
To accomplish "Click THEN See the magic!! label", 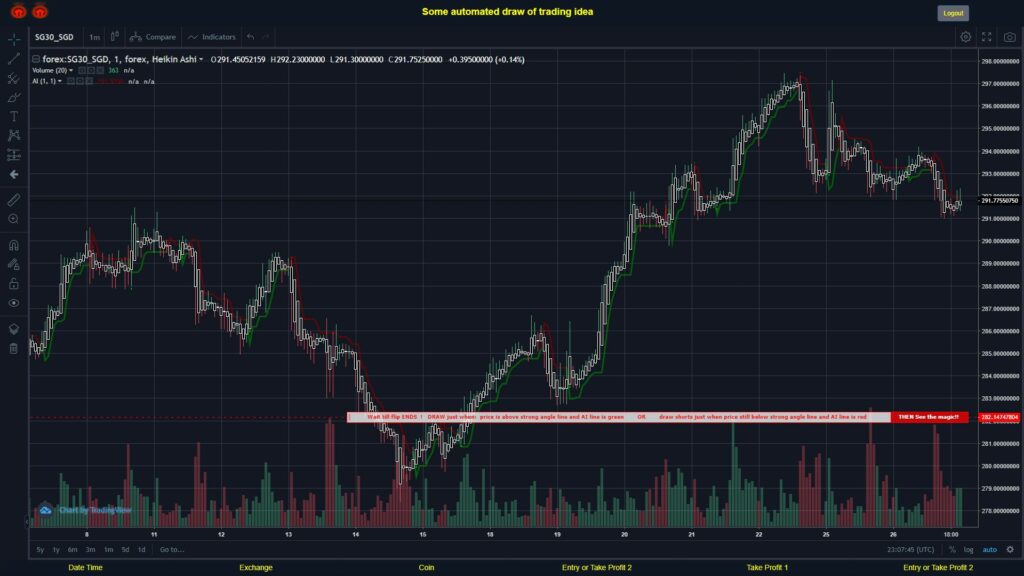I will (929, 417).
